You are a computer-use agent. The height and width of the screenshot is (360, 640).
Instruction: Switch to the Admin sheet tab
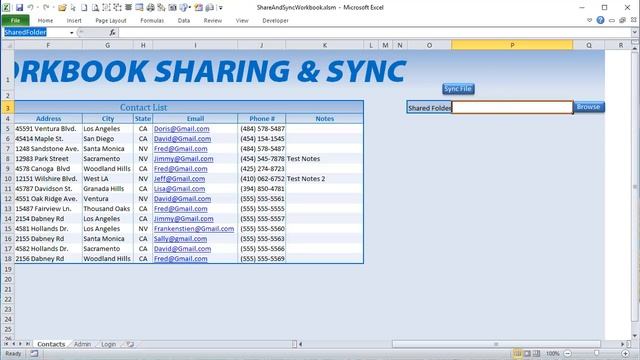(x=82, y=344)
